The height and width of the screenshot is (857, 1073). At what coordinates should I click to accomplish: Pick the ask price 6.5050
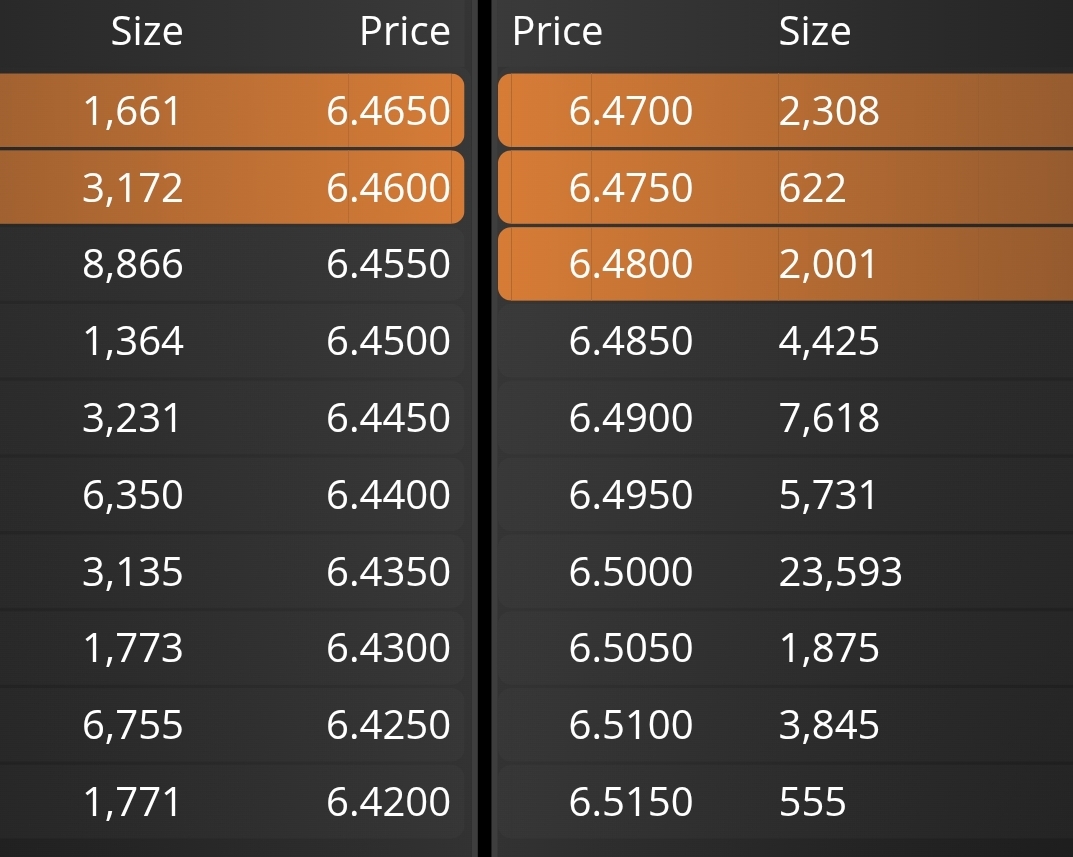pos(630,648)
